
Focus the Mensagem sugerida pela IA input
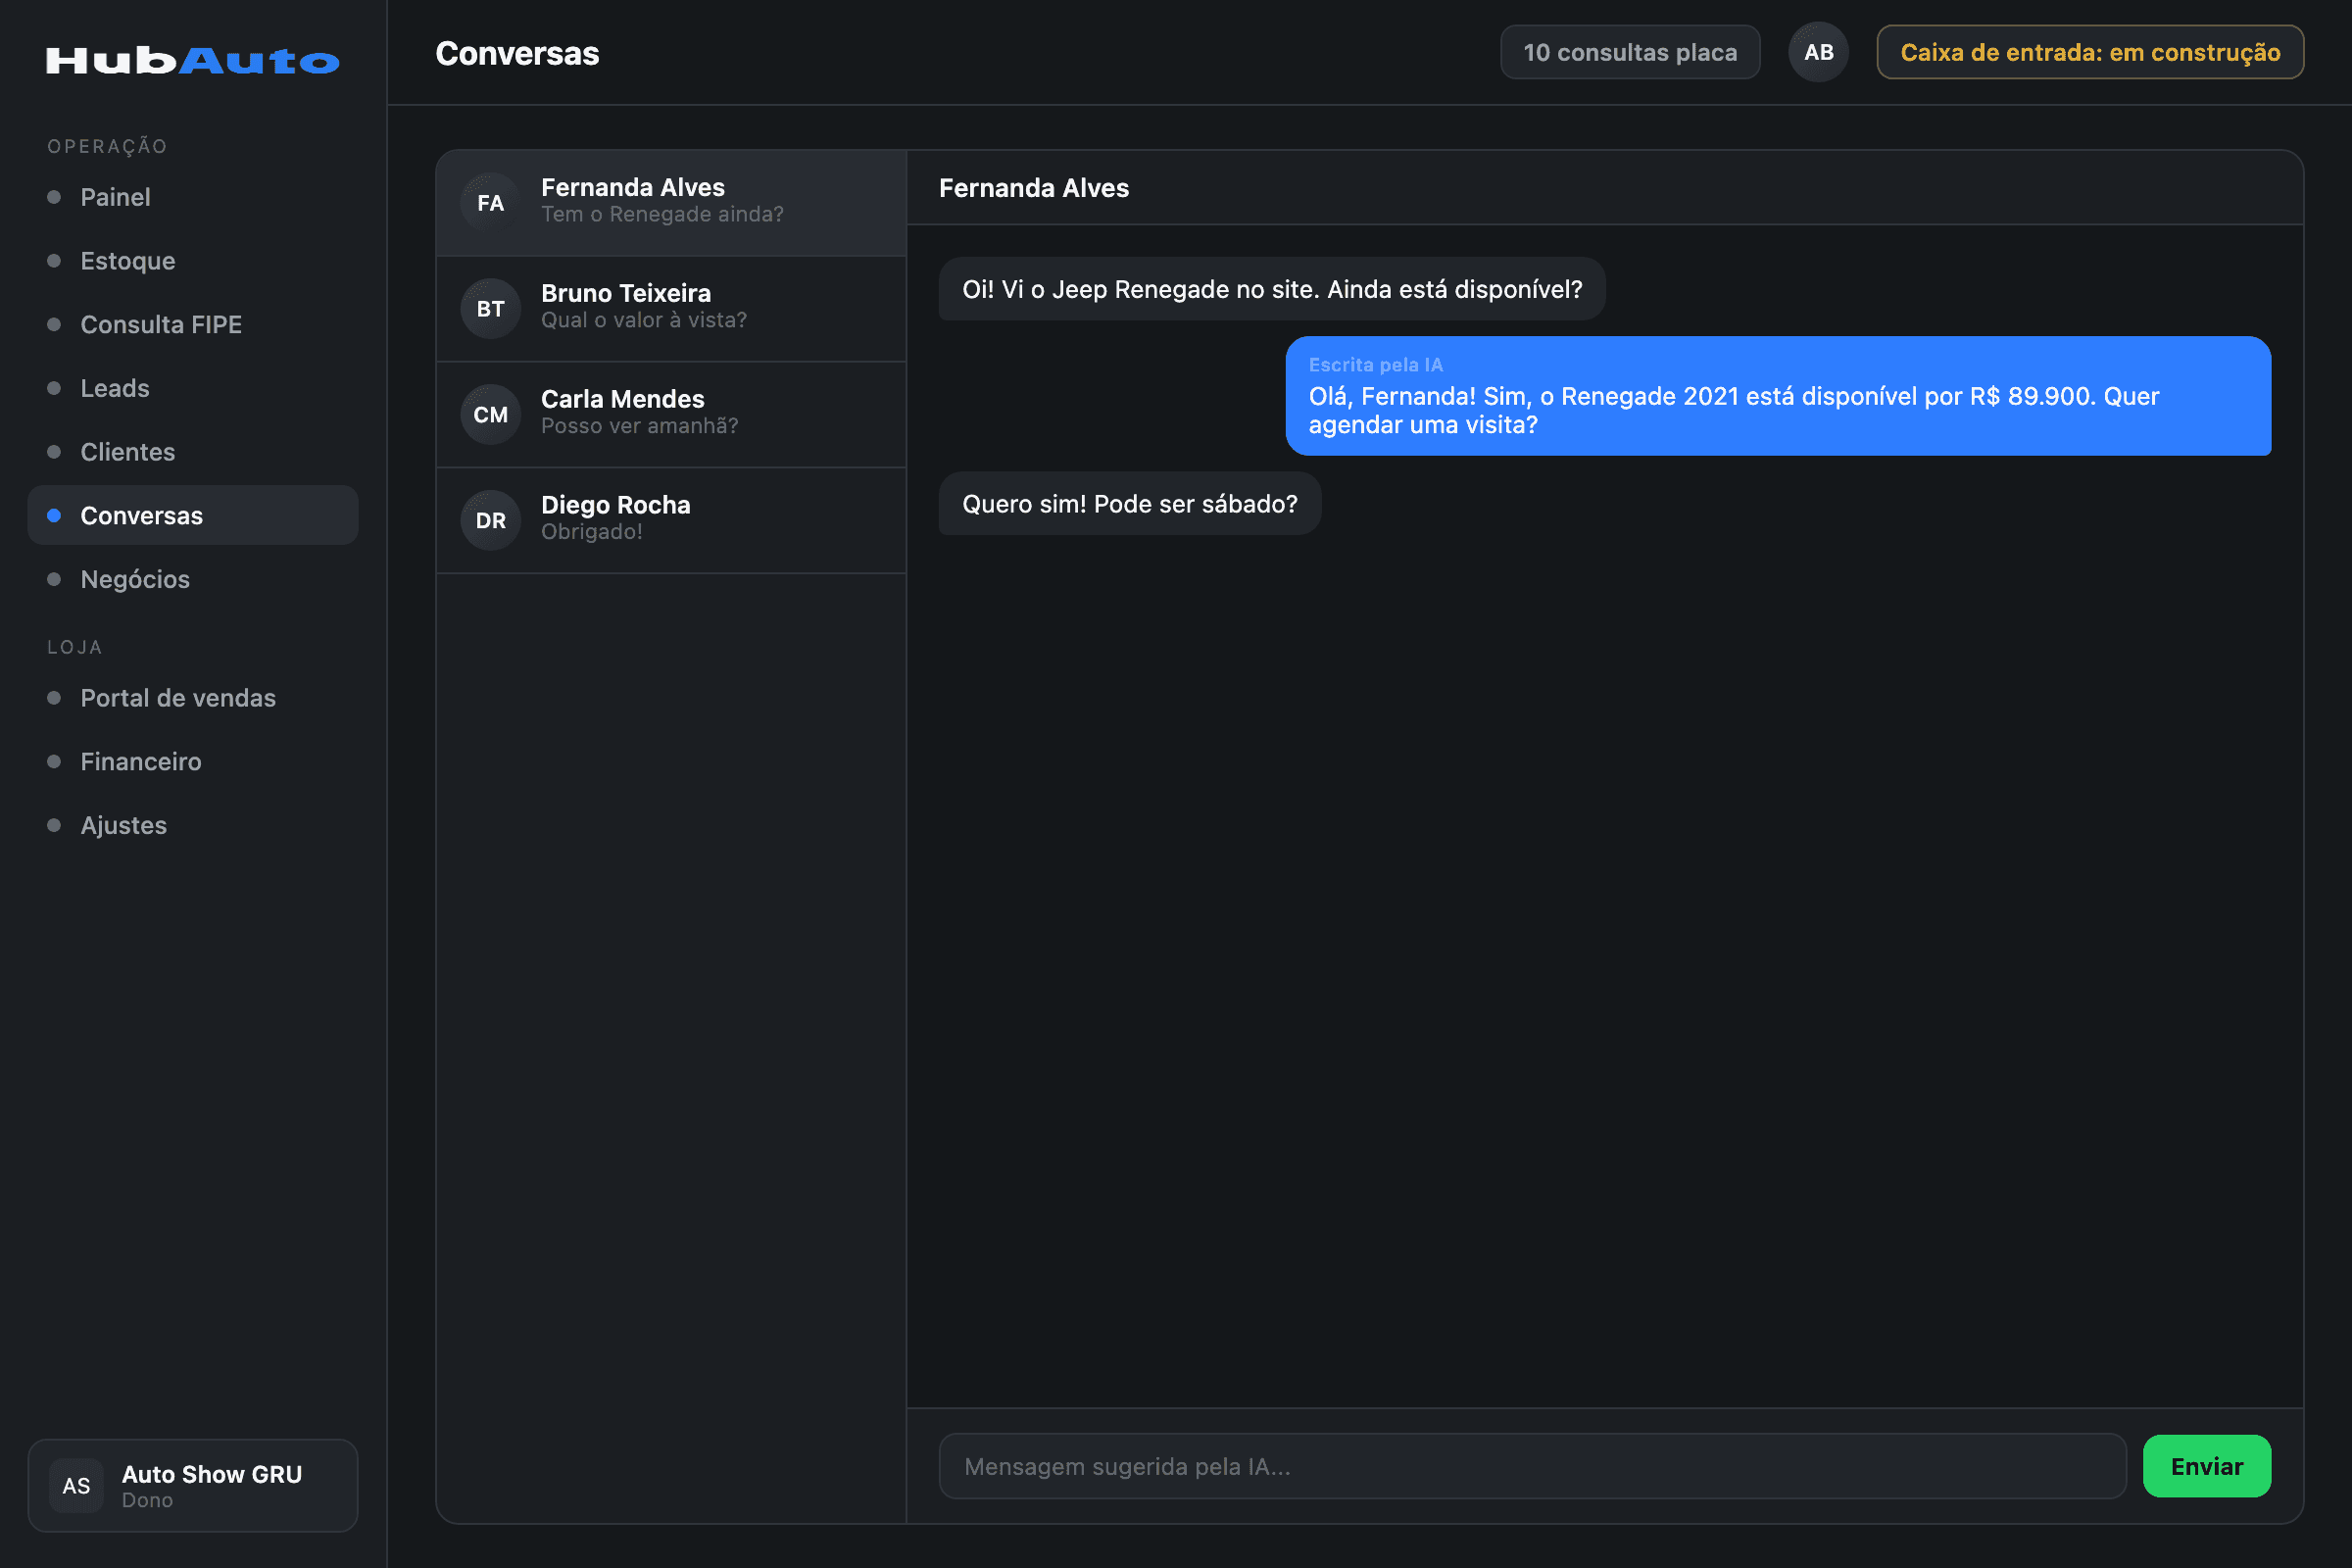(x=1532, y=1466)
